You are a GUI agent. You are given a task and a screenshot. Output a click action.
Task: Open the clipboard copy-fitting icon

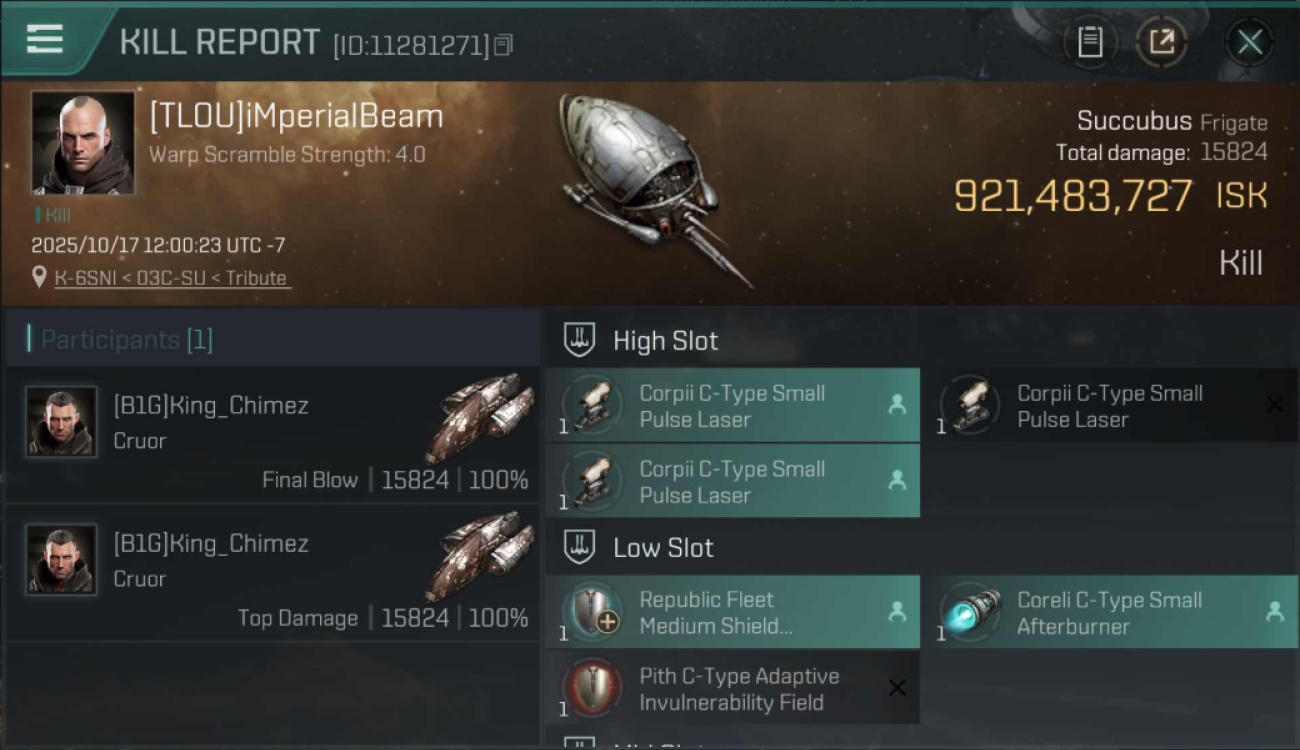(1090, 42)
